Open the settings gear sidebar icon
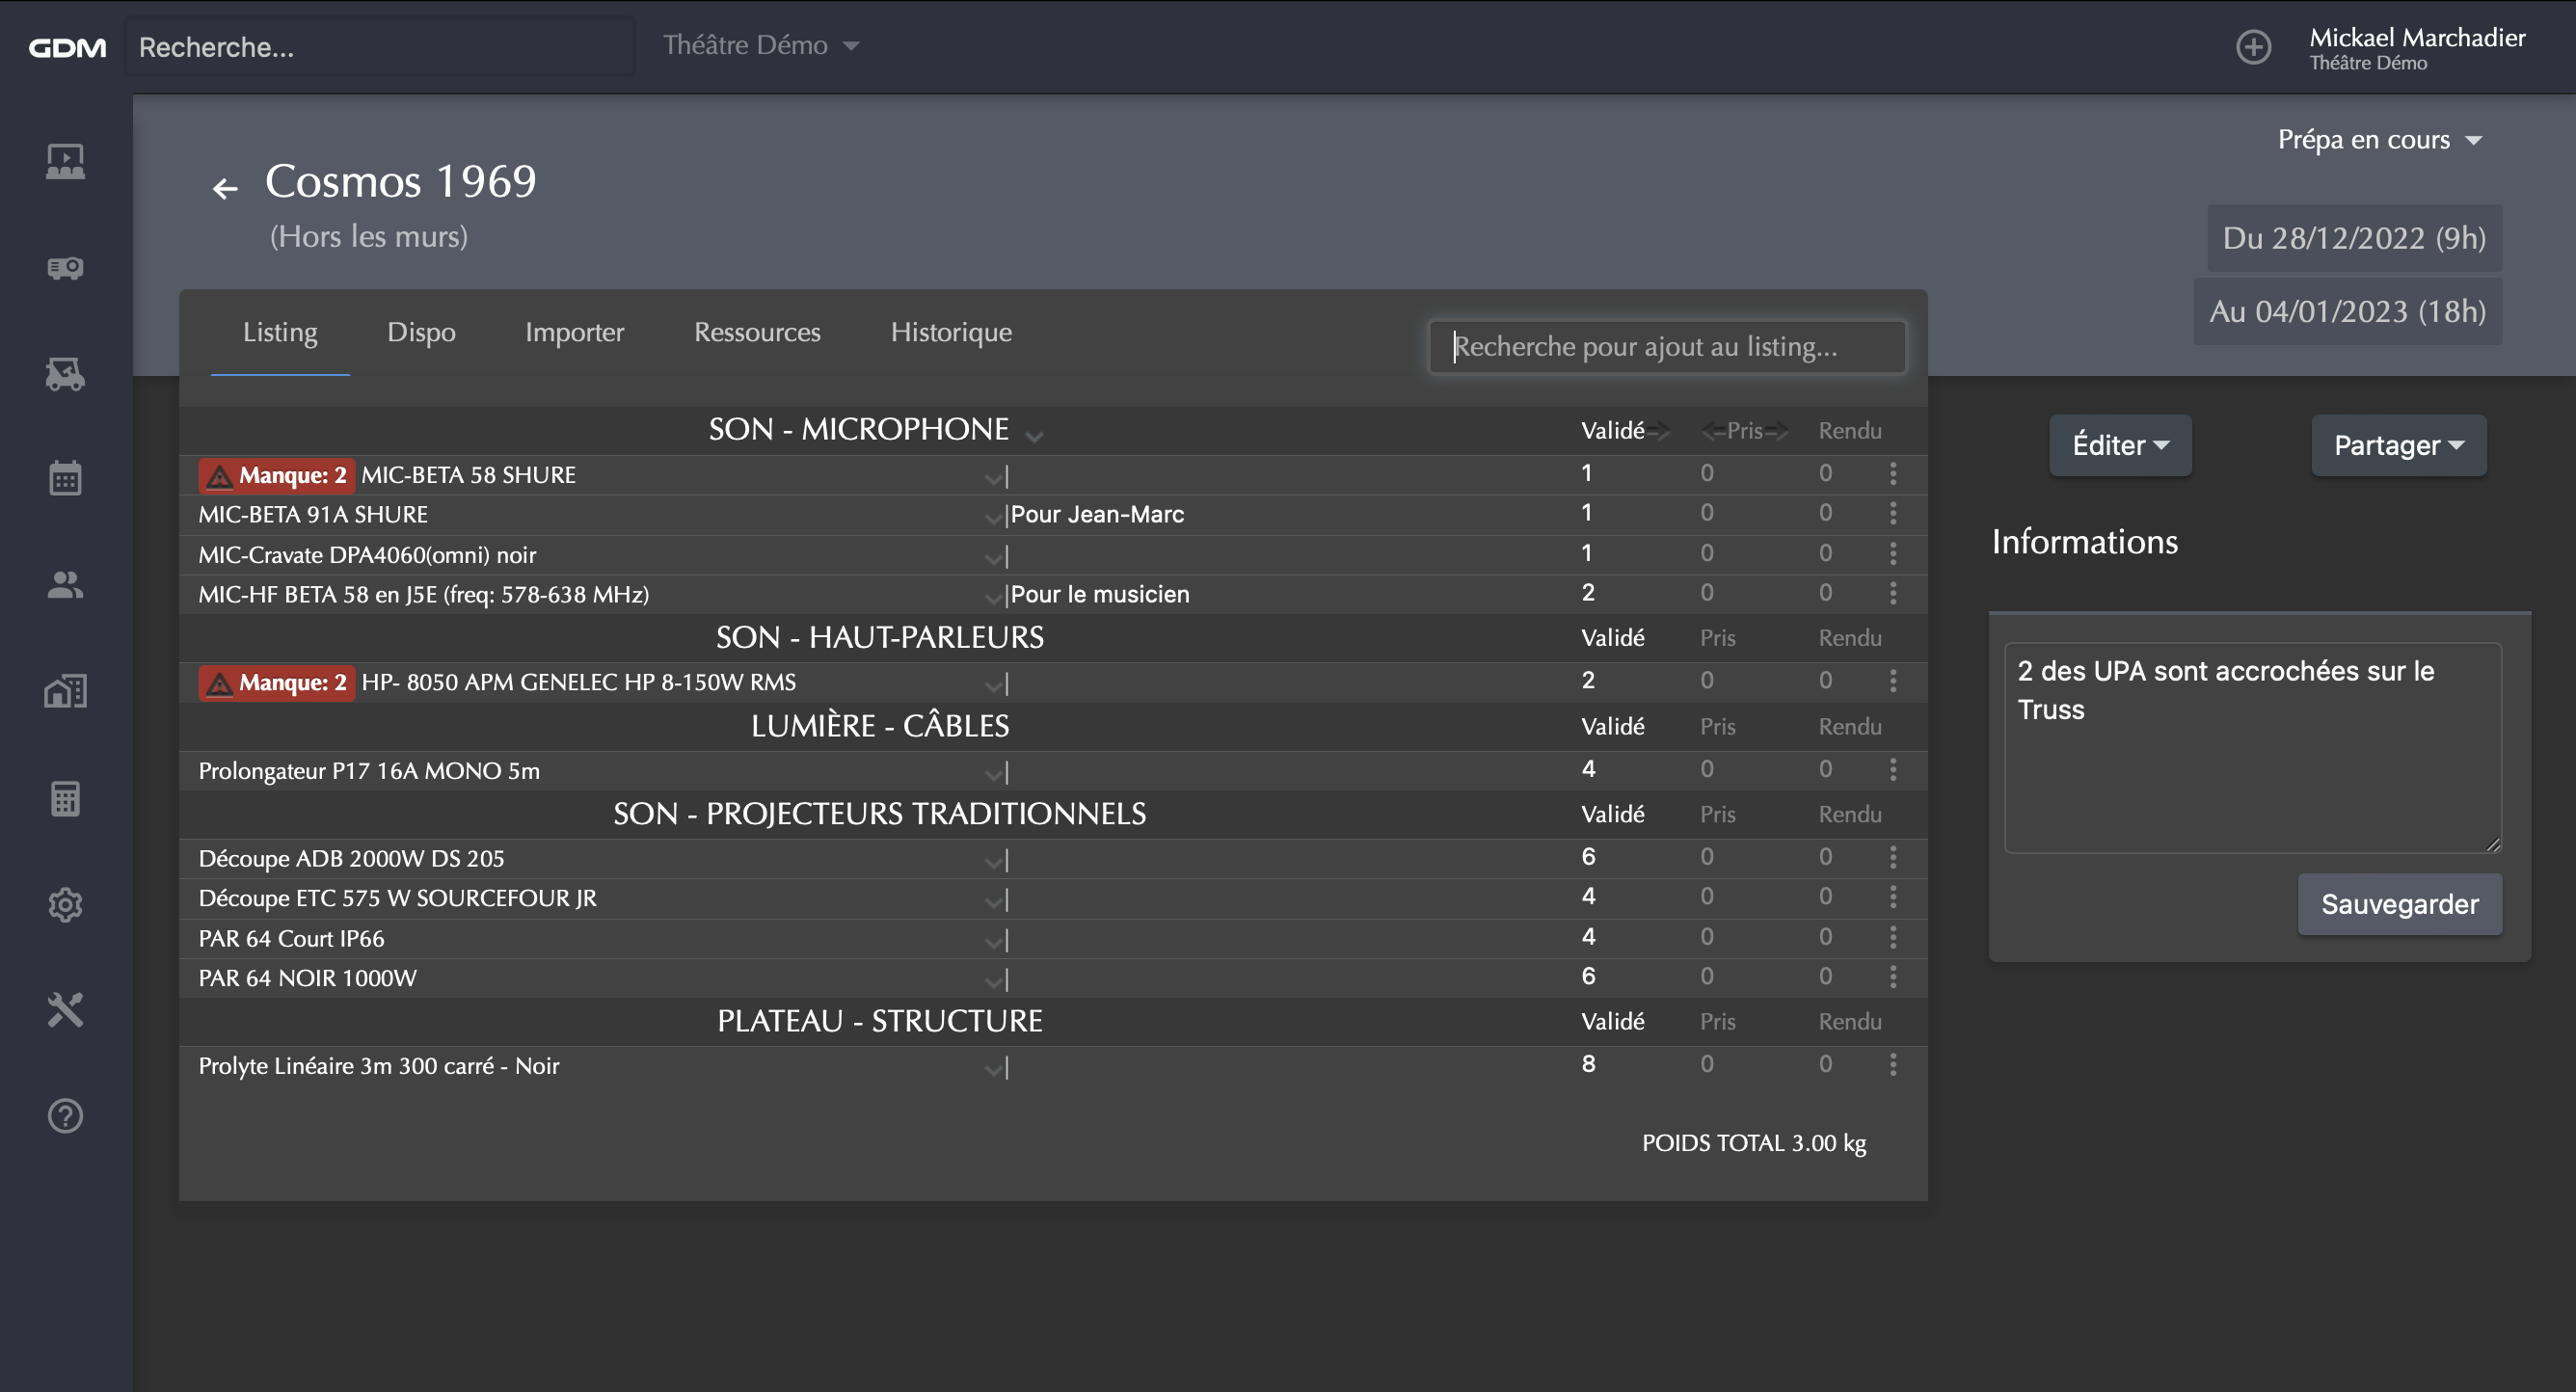 [x=65, y=904]
